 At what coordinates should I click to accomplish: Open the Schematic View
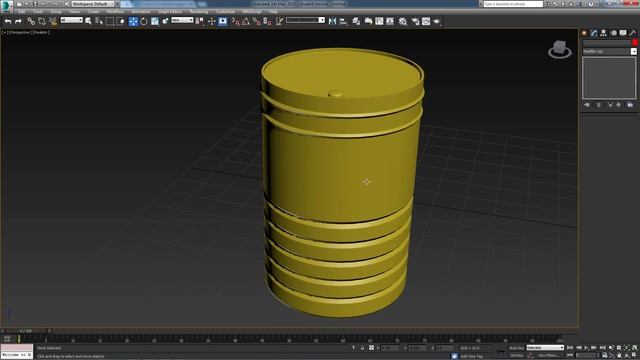(390, 21)
